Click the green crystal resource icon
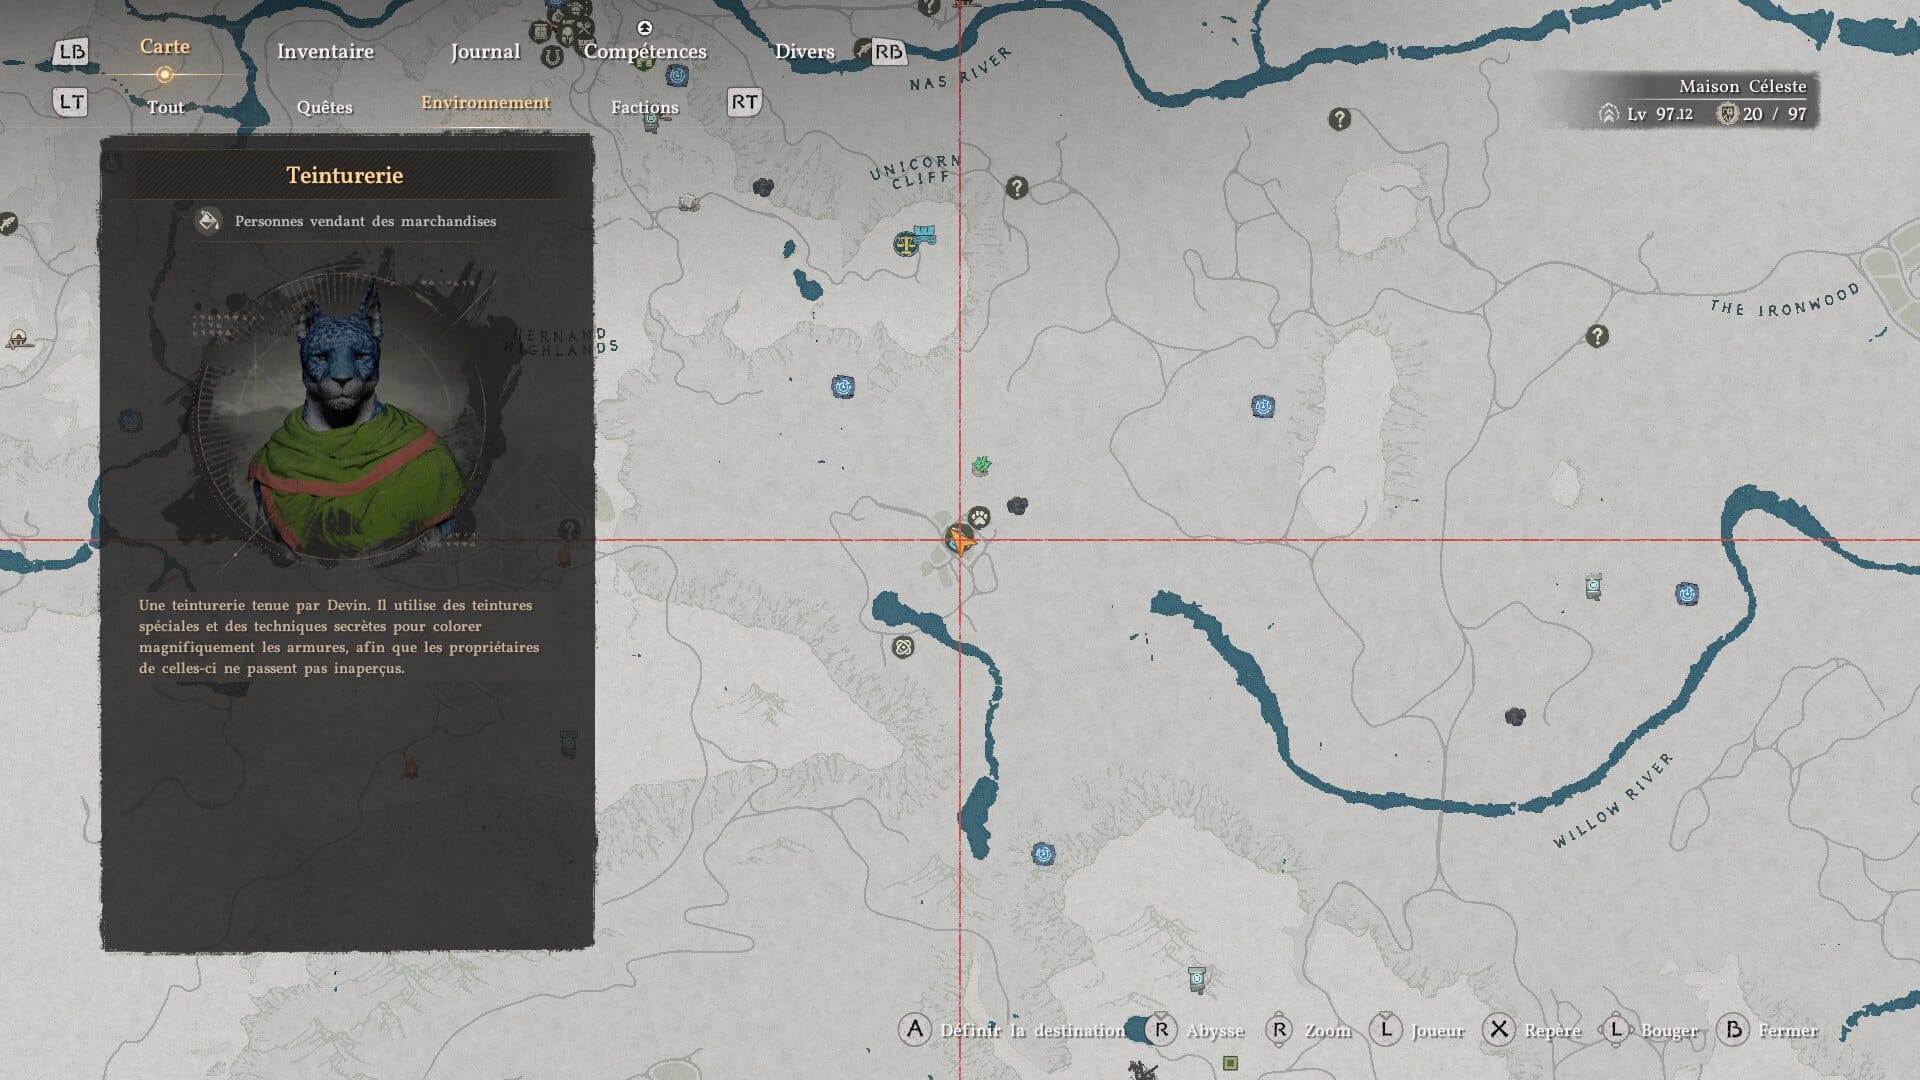The height and width of the screenshot is (1080, 1920). tap(981, 465)
